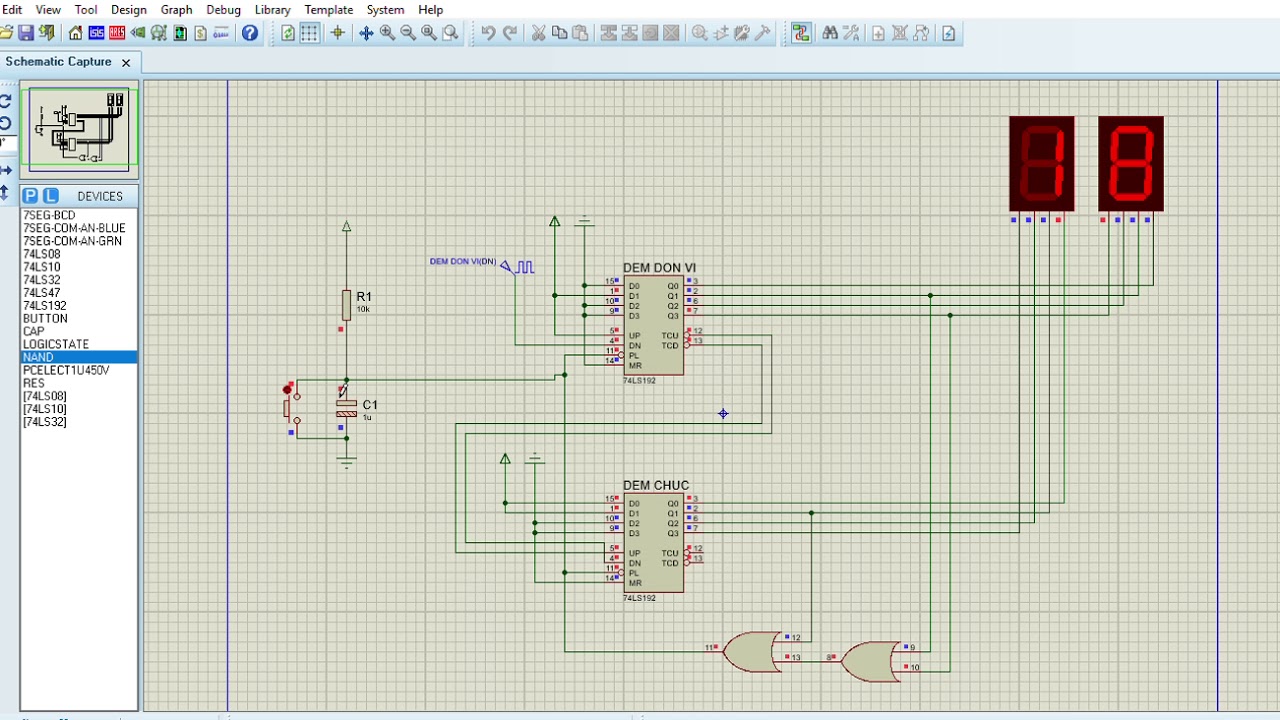
Task: Click the blue Help question mark icon
Action: click(250, 33)
